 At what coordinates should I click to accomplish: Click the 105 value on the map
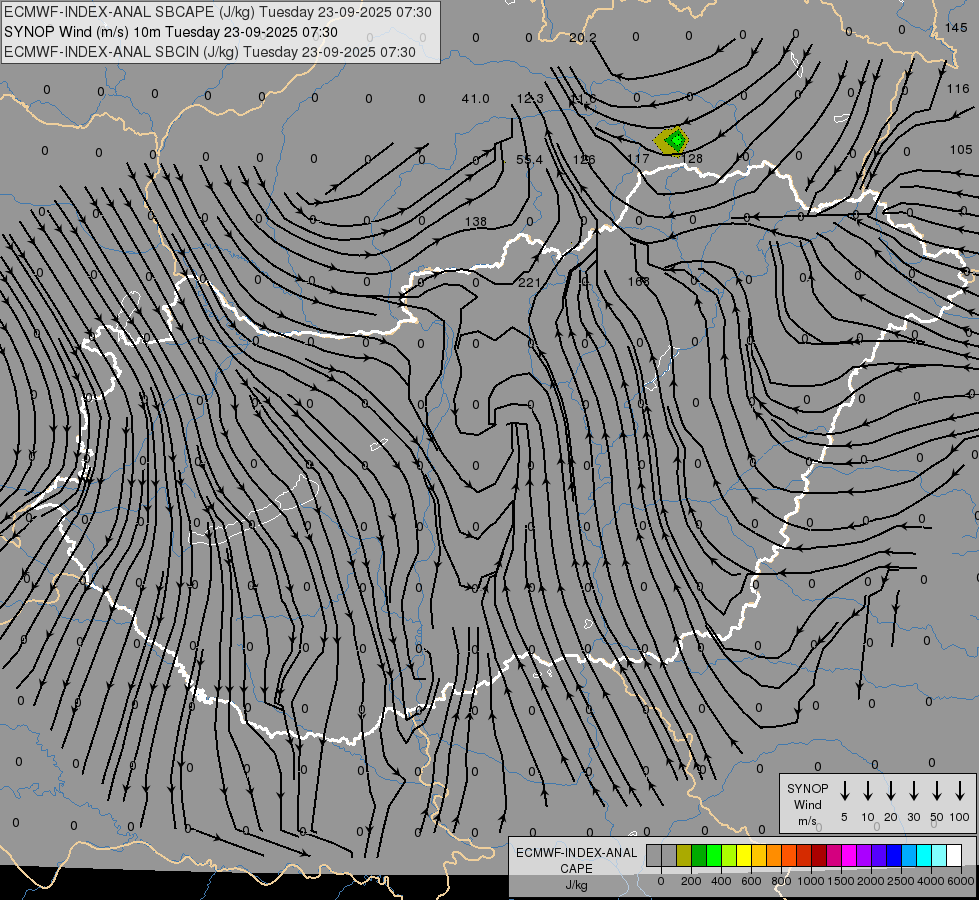tap(961, 150)
